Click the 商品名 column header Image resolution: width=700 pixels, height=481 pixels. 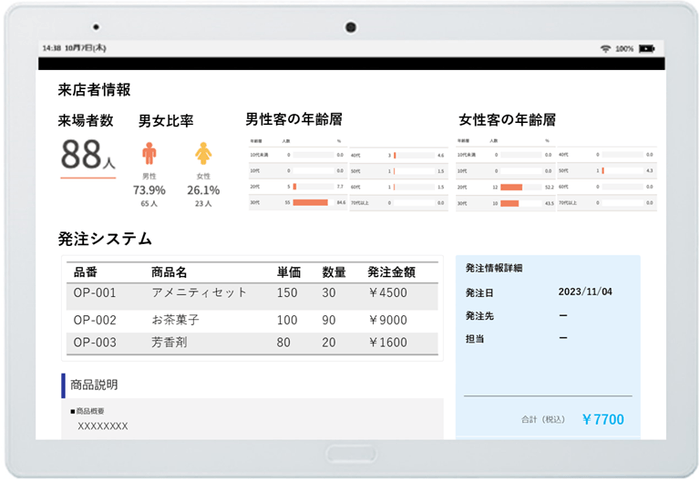(x=169, y=271)
